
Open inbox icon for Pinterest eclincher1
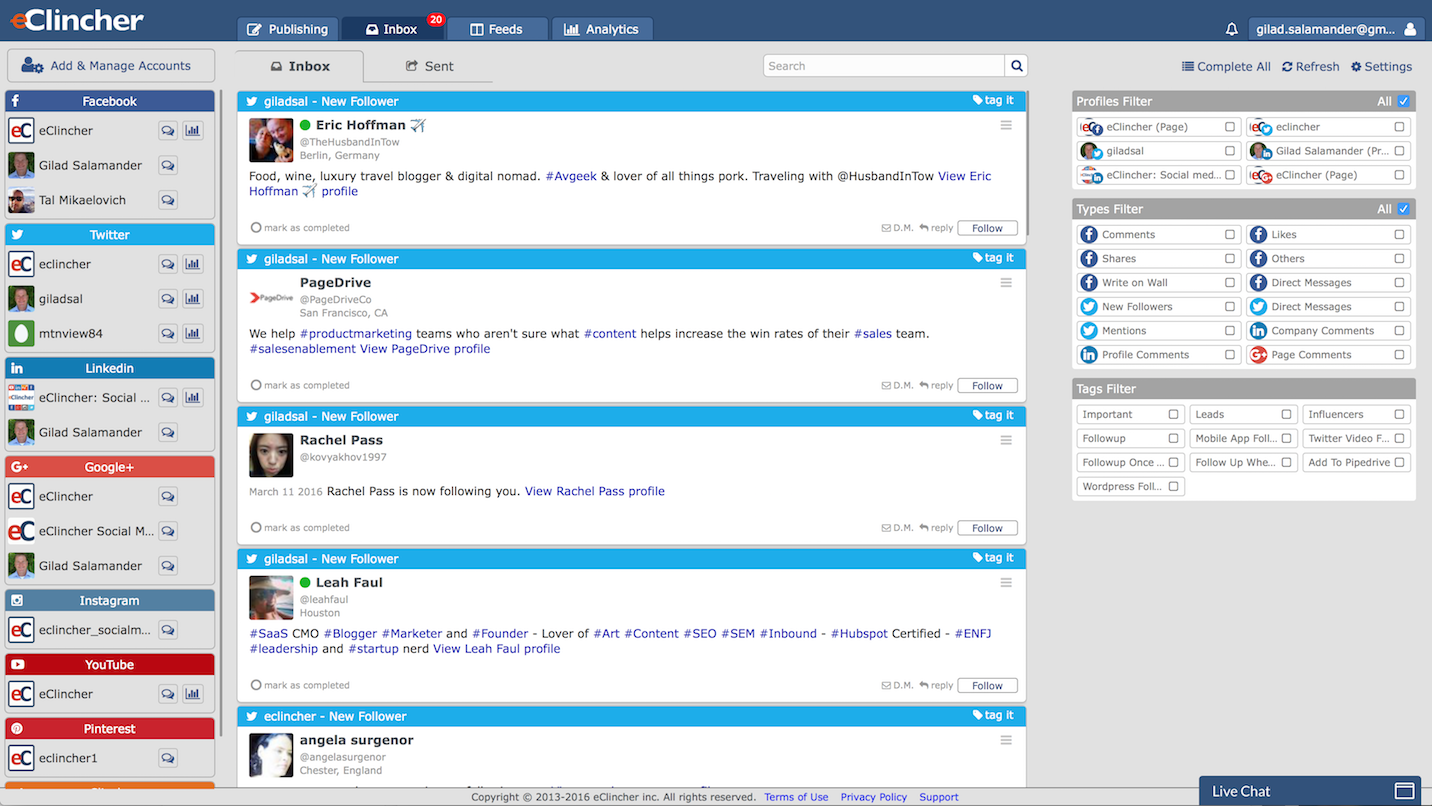[168, 758]
